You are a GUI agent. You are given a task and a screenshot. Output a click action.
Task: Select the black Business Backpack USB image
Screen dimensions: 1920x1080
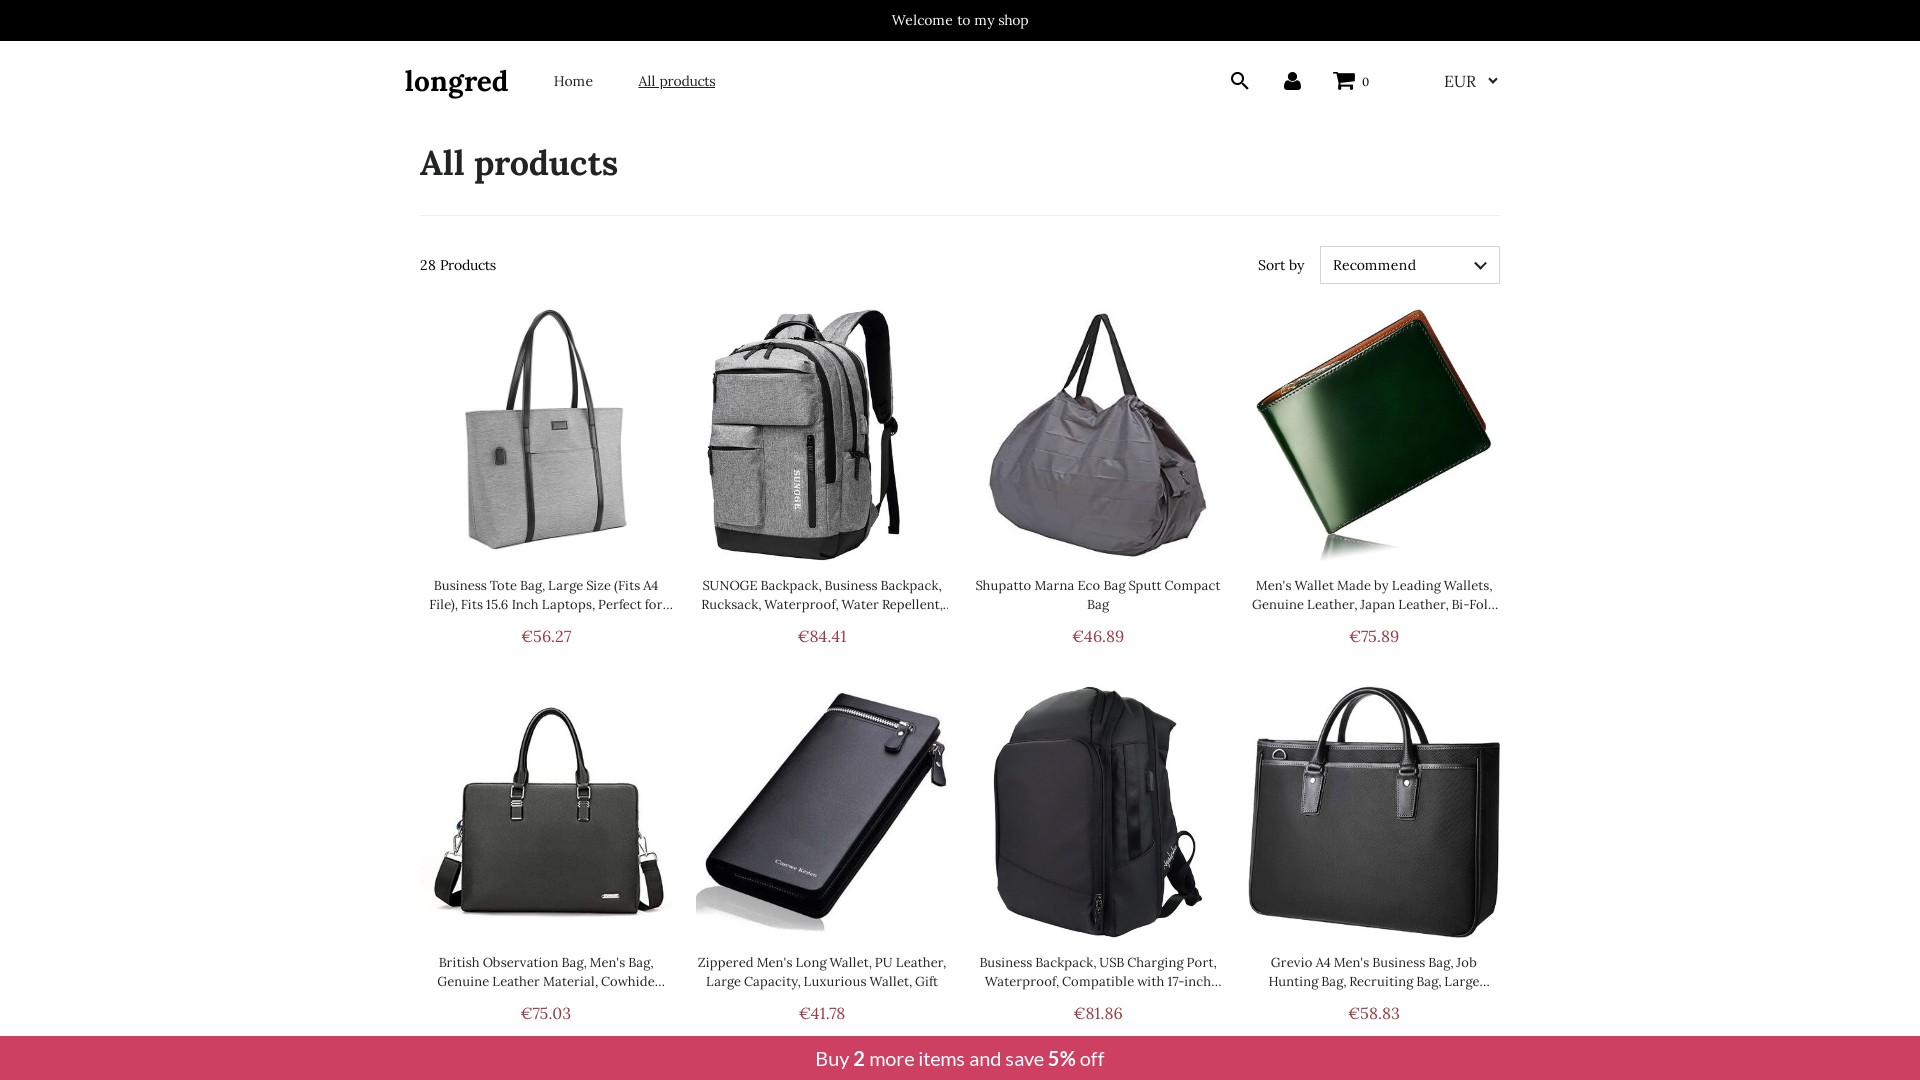tap(1098, 811)
